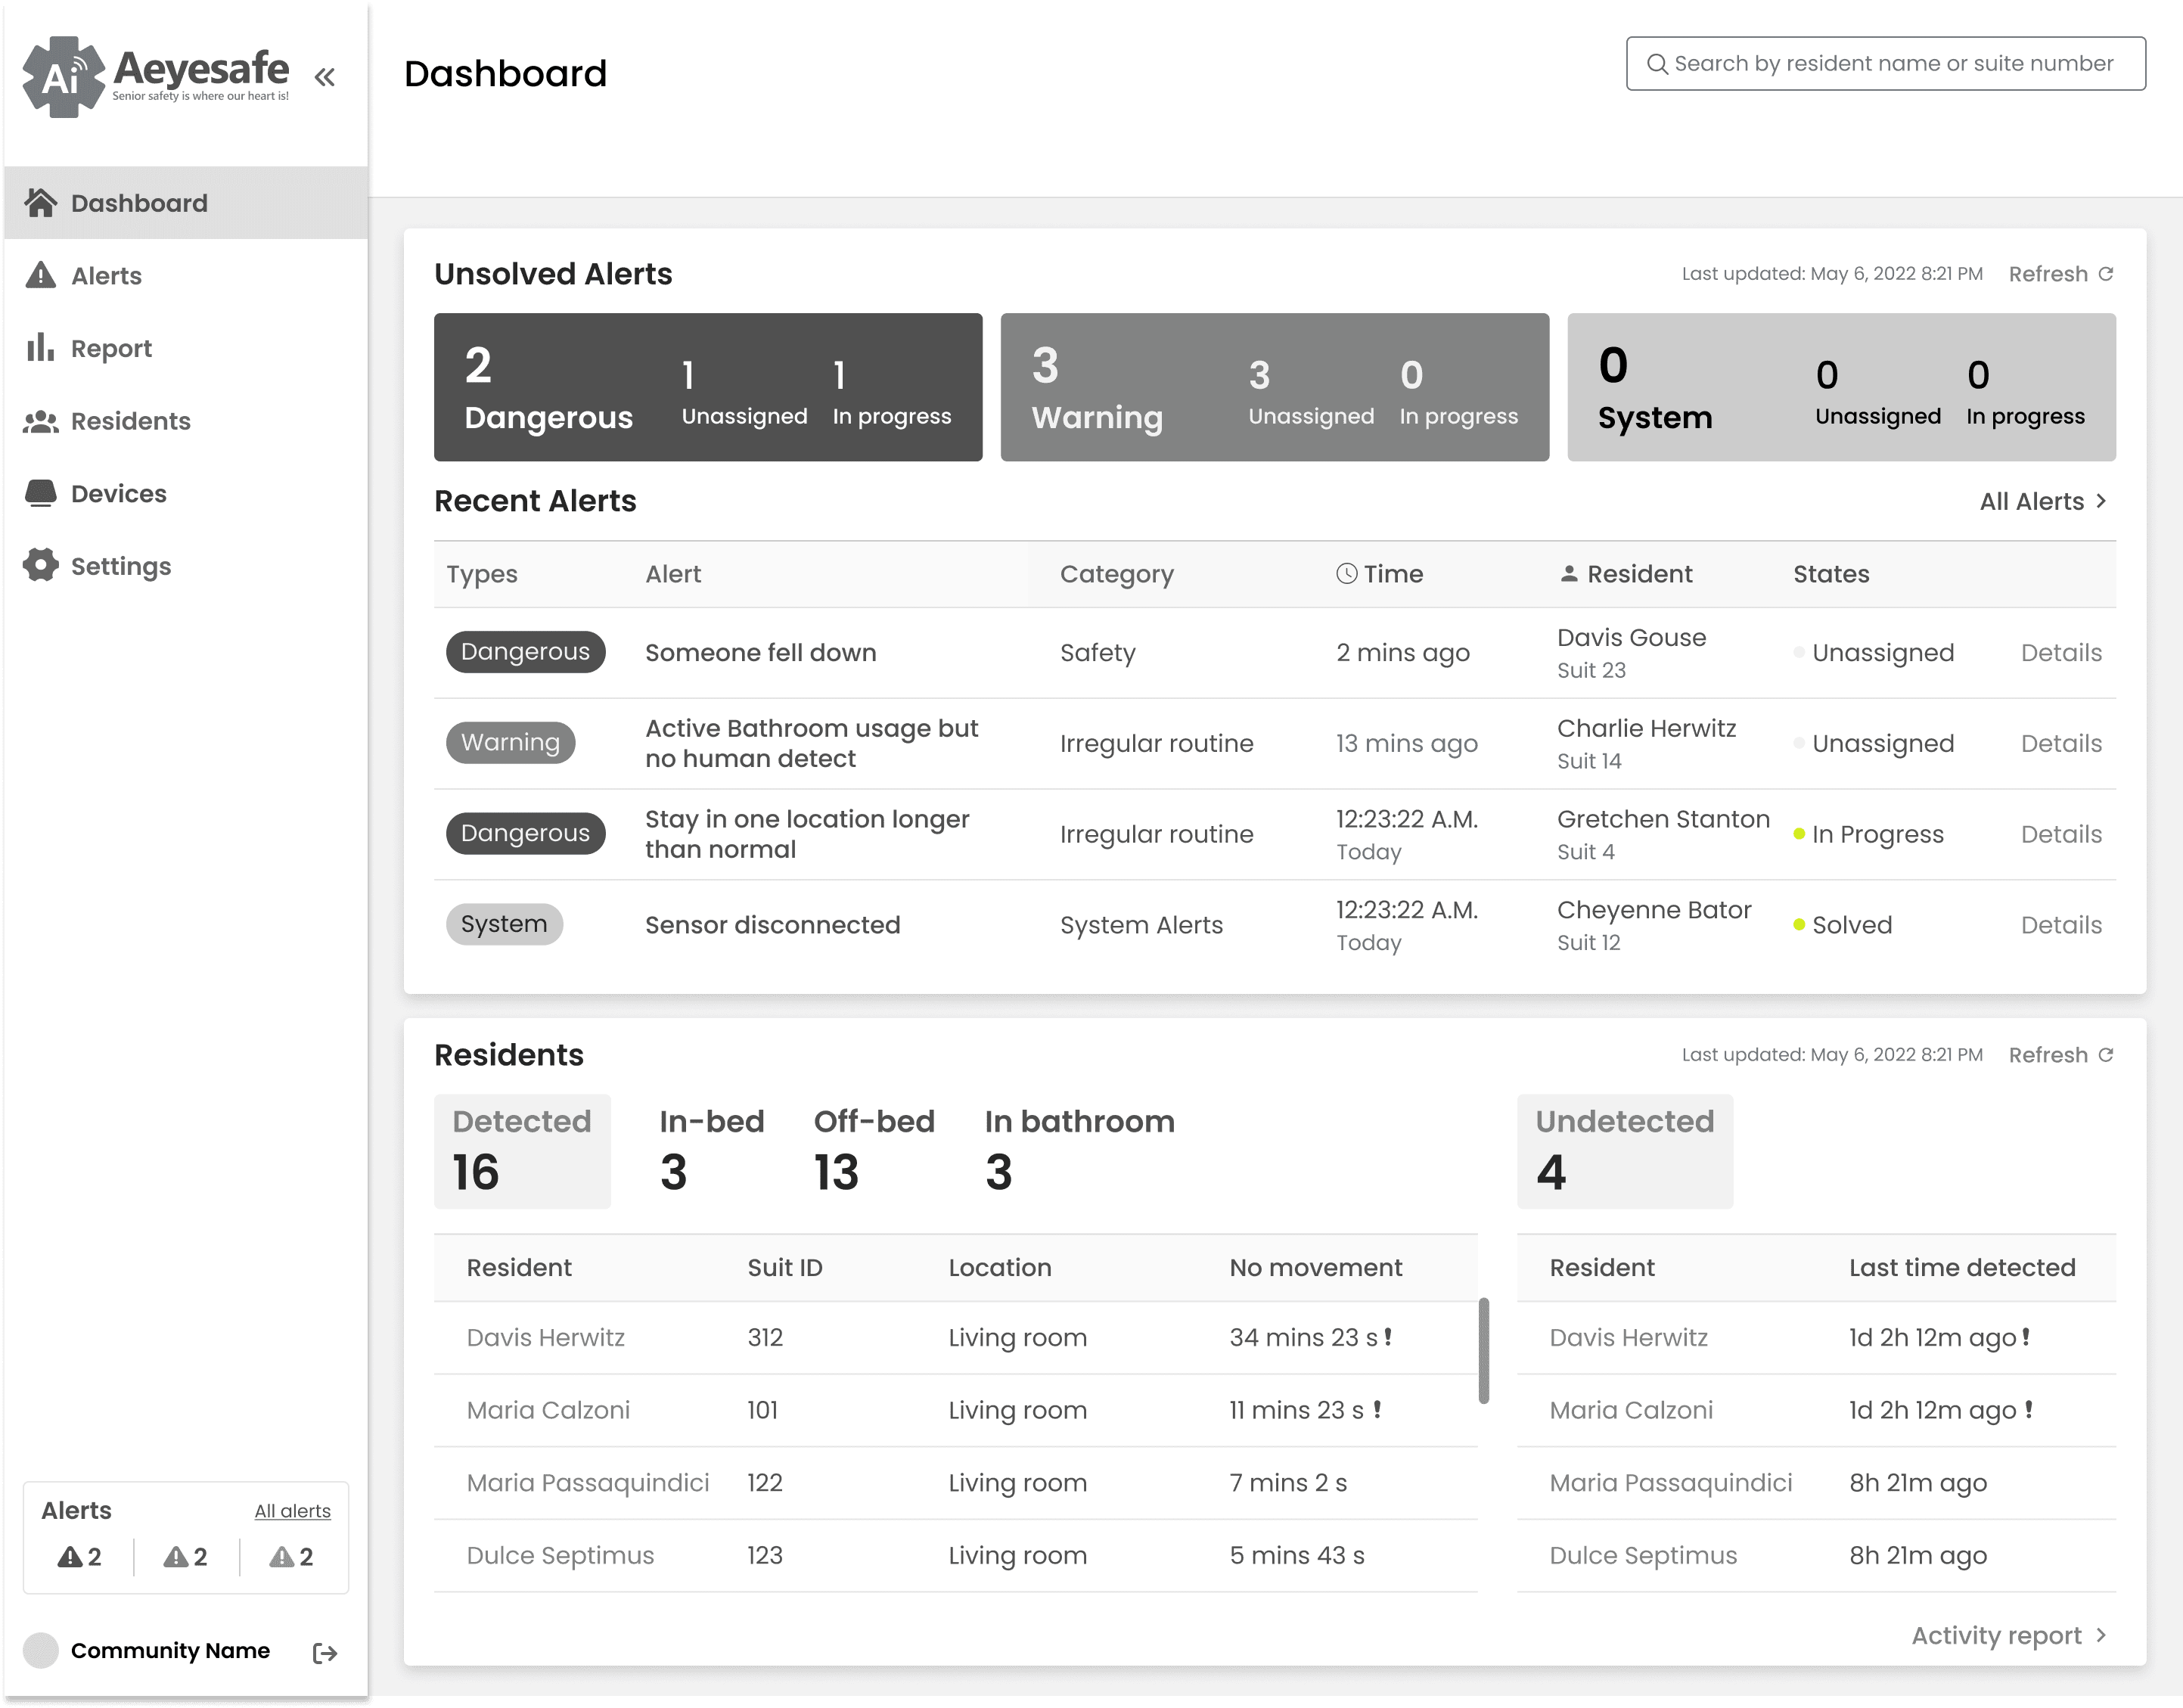Click the Residents people icon

pyautogui.click(x=40, y=421)
